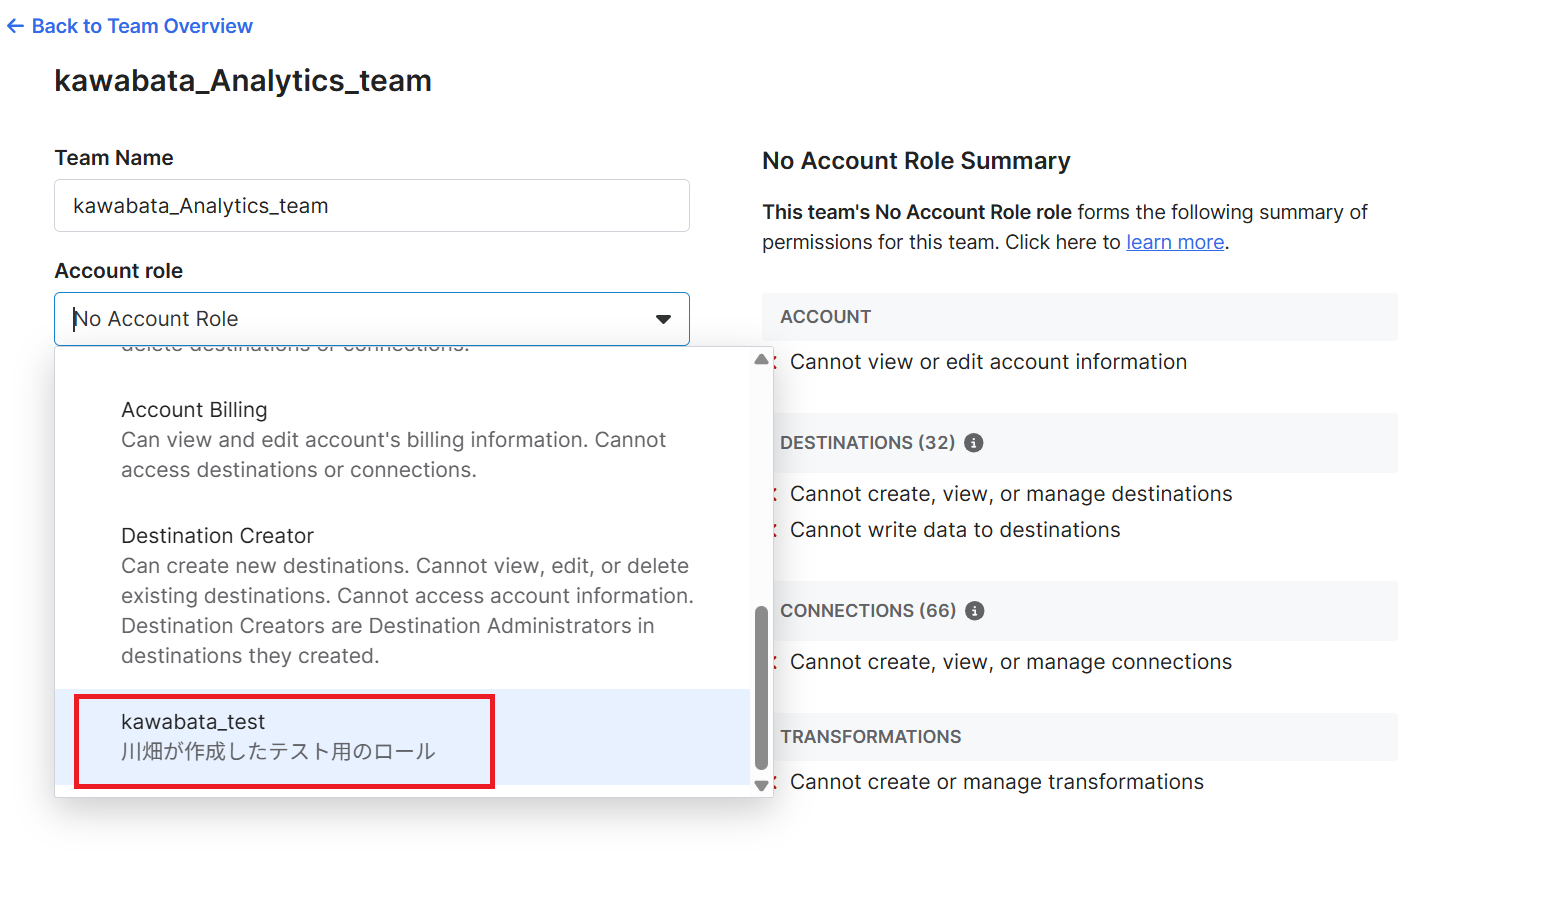This screenshot has height=916, width=1556.
Task: Open the Account role combo box
Action: [360, 319]
